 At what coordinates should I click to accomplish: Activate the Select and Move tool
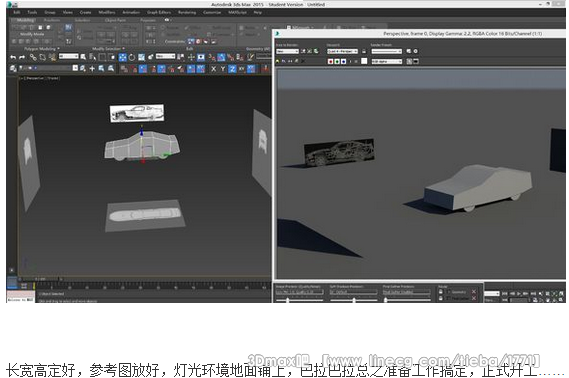point(123,57)
